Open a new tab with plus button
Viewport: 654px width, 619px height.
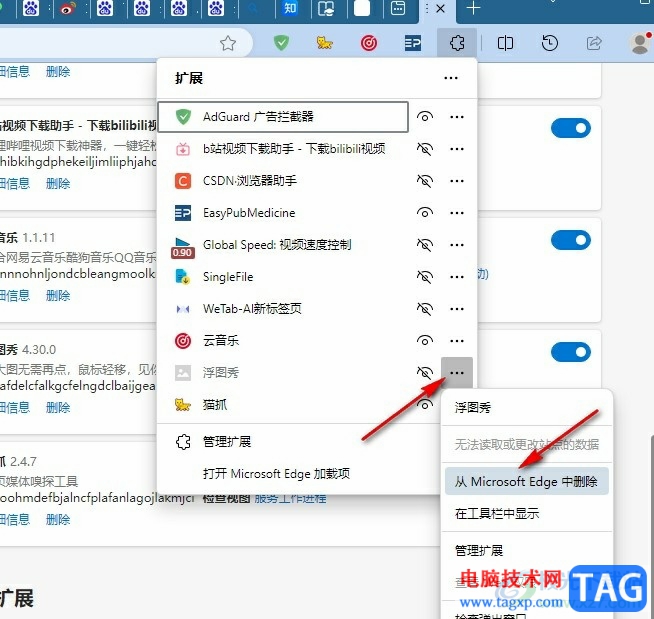coord(473,8)
